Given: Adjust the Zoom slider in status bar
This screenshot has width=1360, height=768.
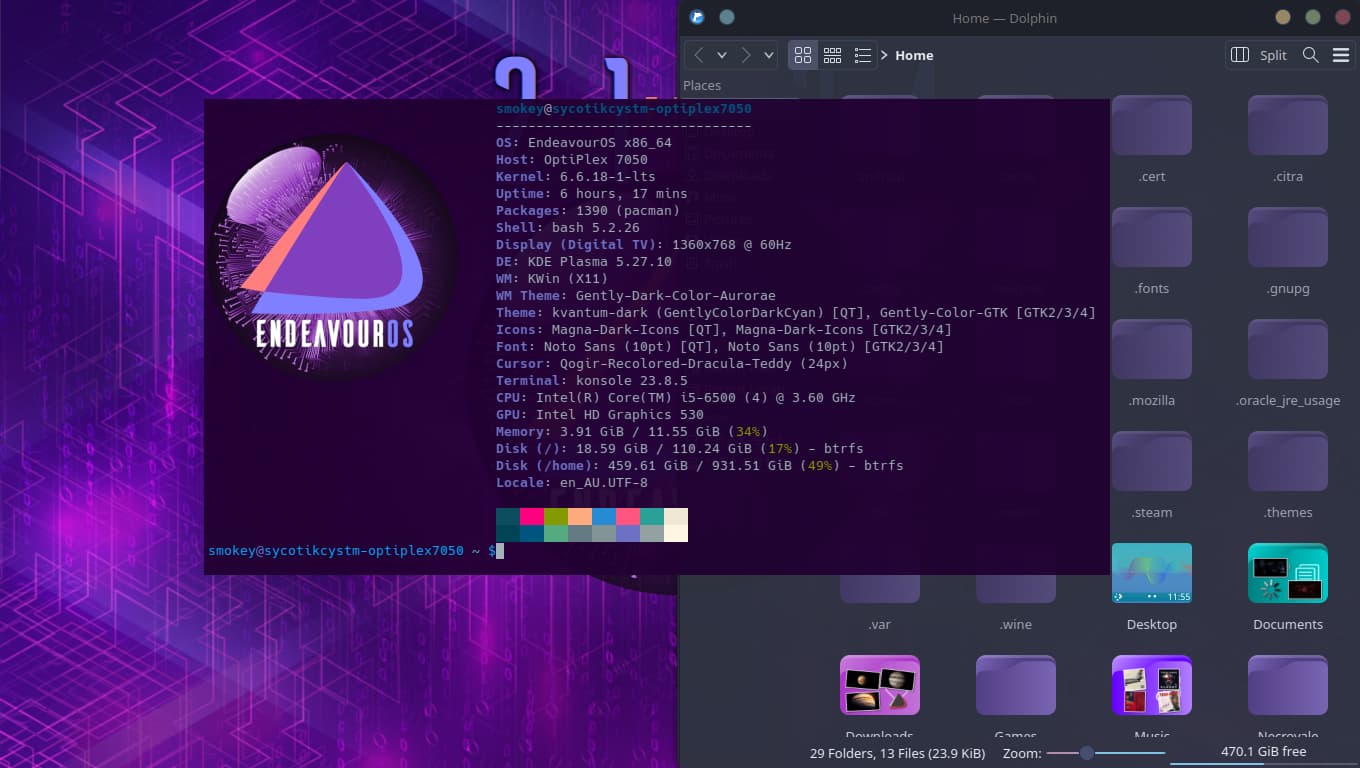Looking at the screenshot, I should (x=1106, y=753).
